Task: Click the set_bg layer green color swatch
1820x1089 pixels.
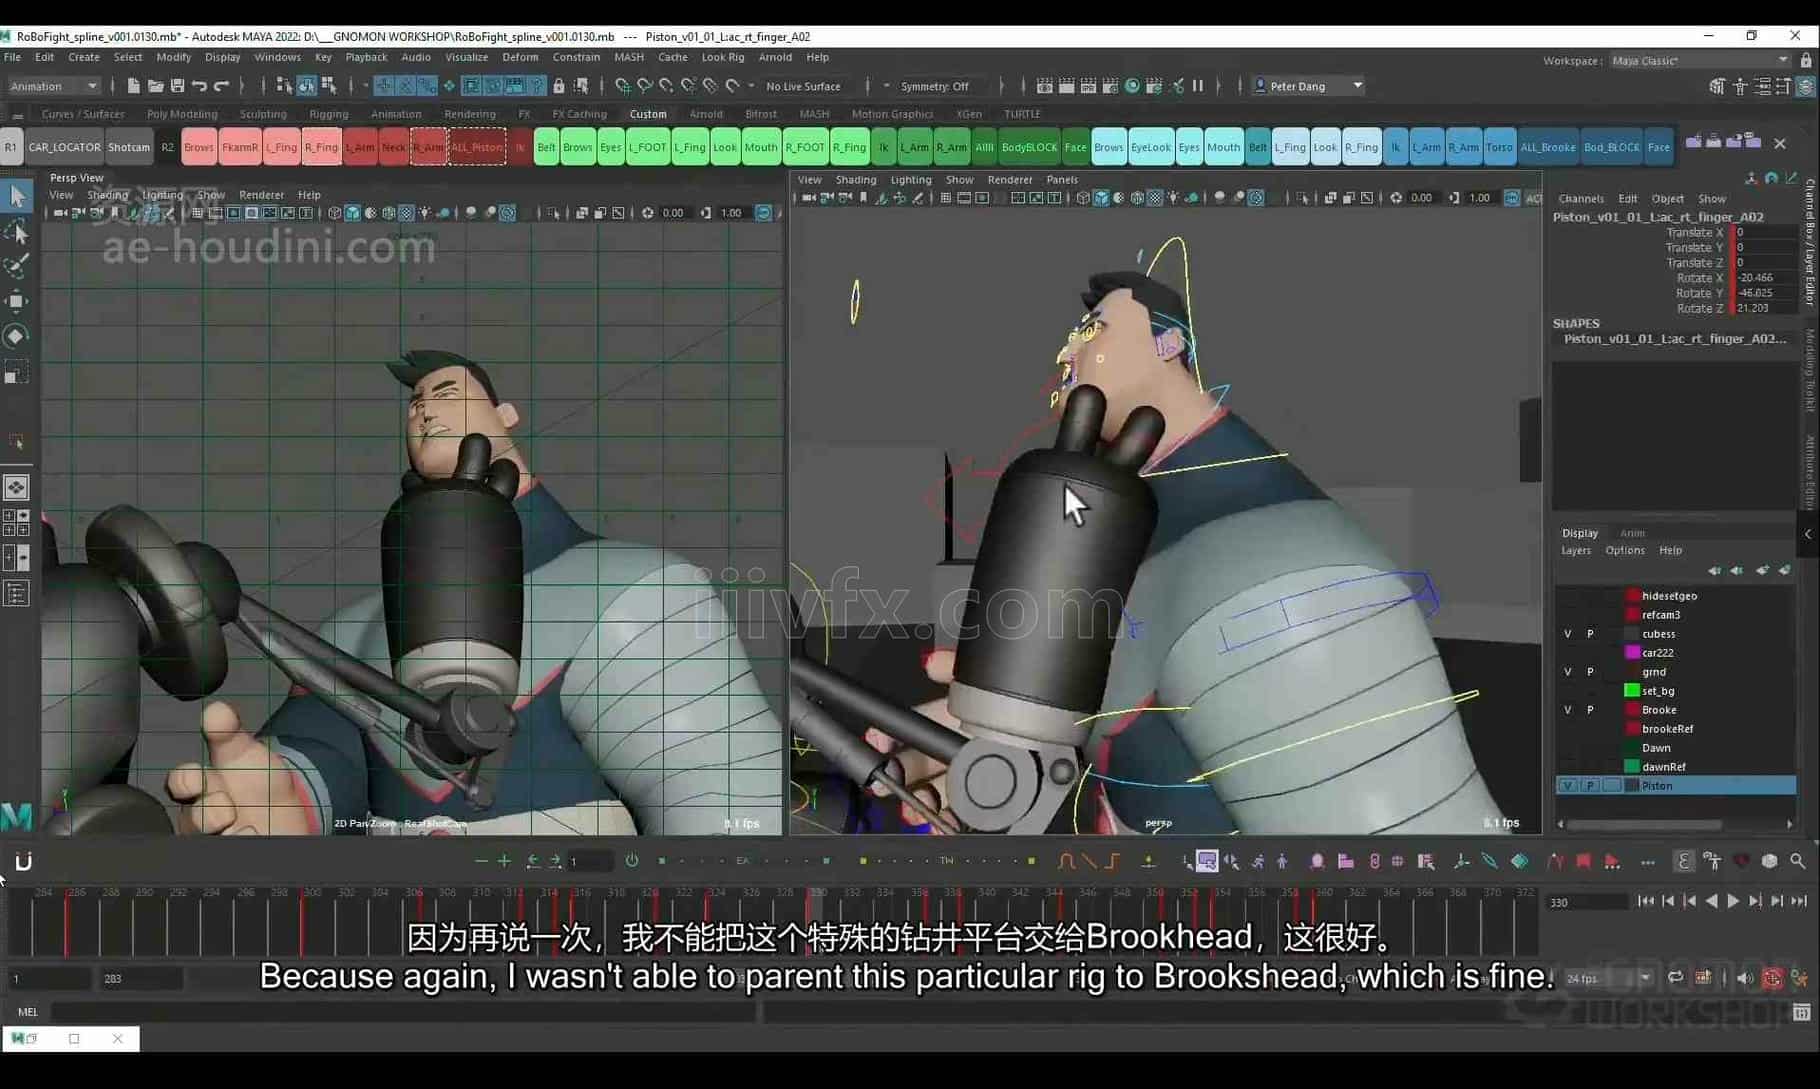Action: point(1632,691)
